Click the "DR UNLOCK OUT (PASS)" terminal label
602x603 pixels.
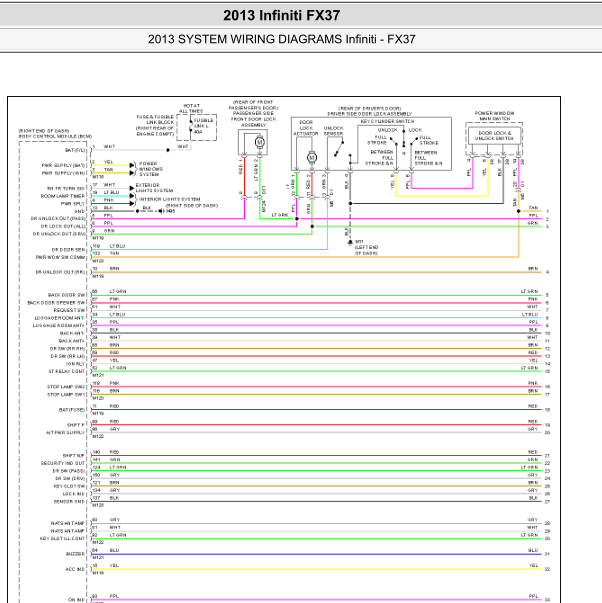coord(58,218)
